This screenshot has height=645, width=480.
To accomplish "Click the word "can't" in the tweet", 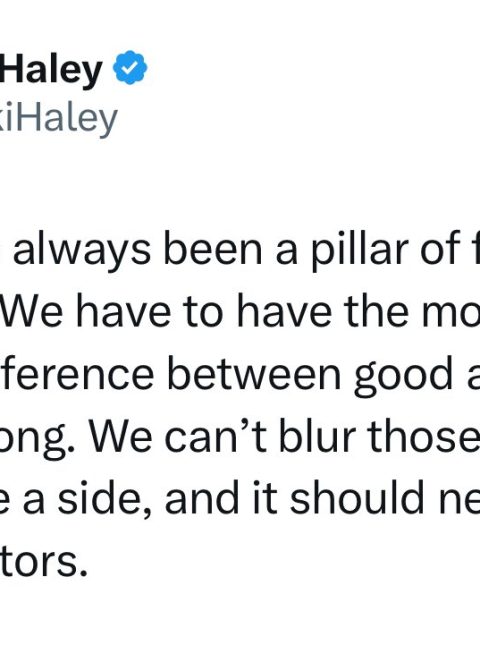I will point(216,436).
